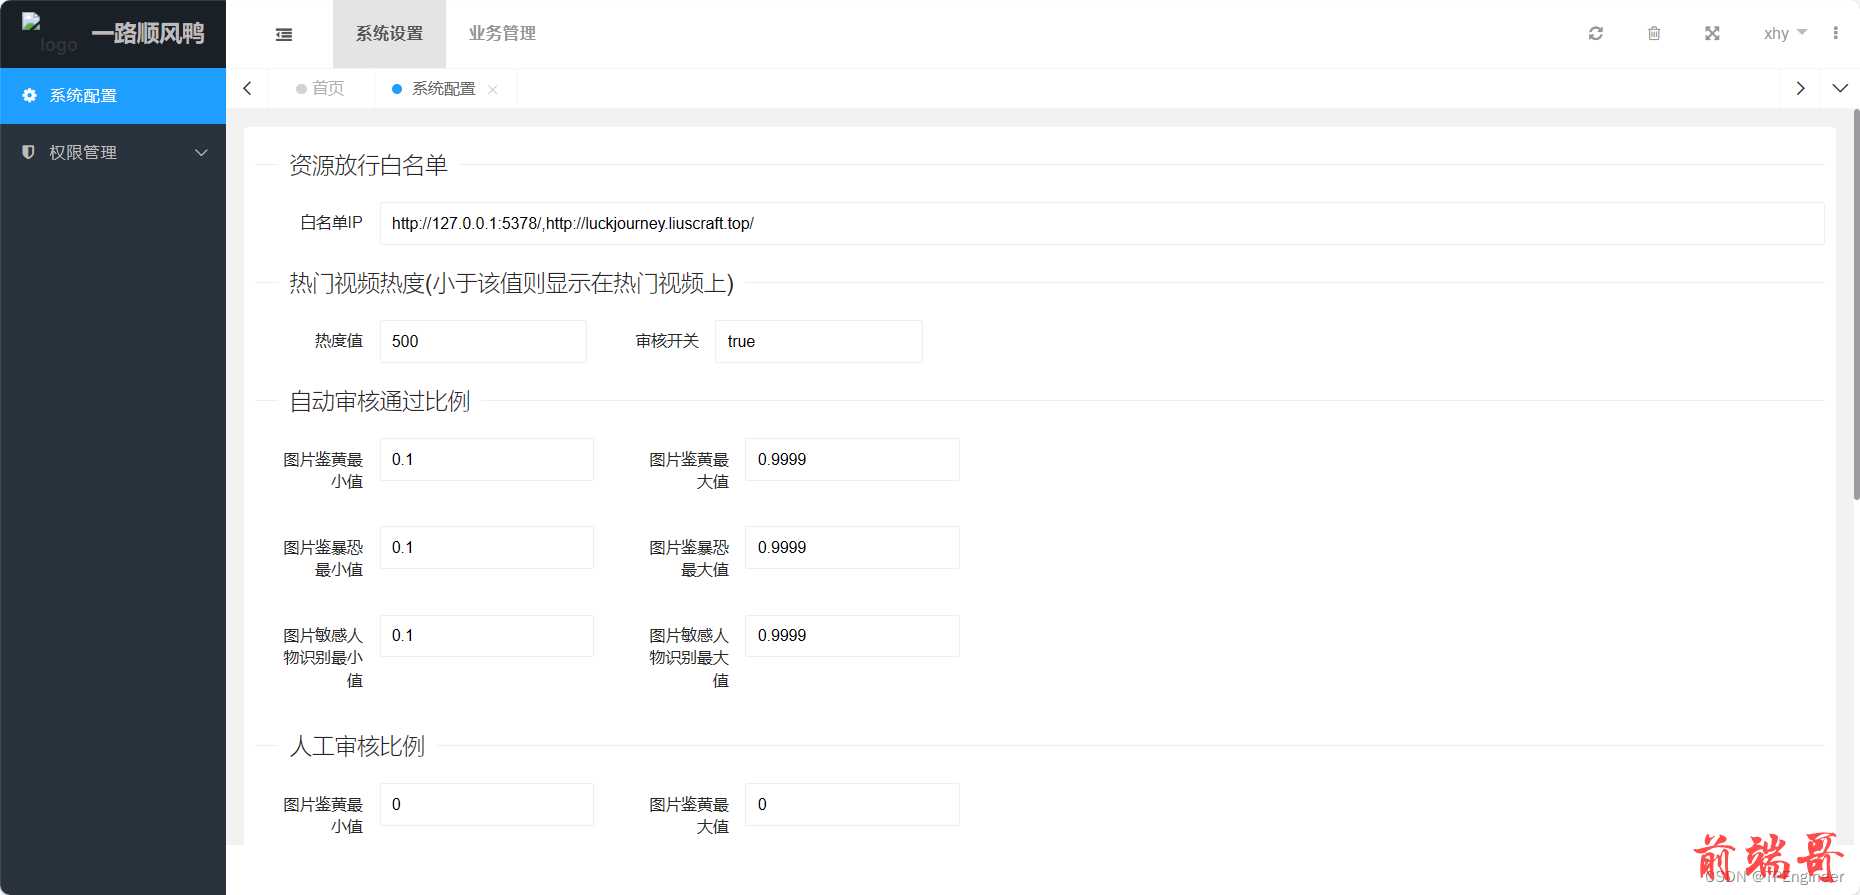The height and width of the screenshot is (895, 1860).
Task: Click the 一路顺风鸭 site title
Action: click(148, 33)
